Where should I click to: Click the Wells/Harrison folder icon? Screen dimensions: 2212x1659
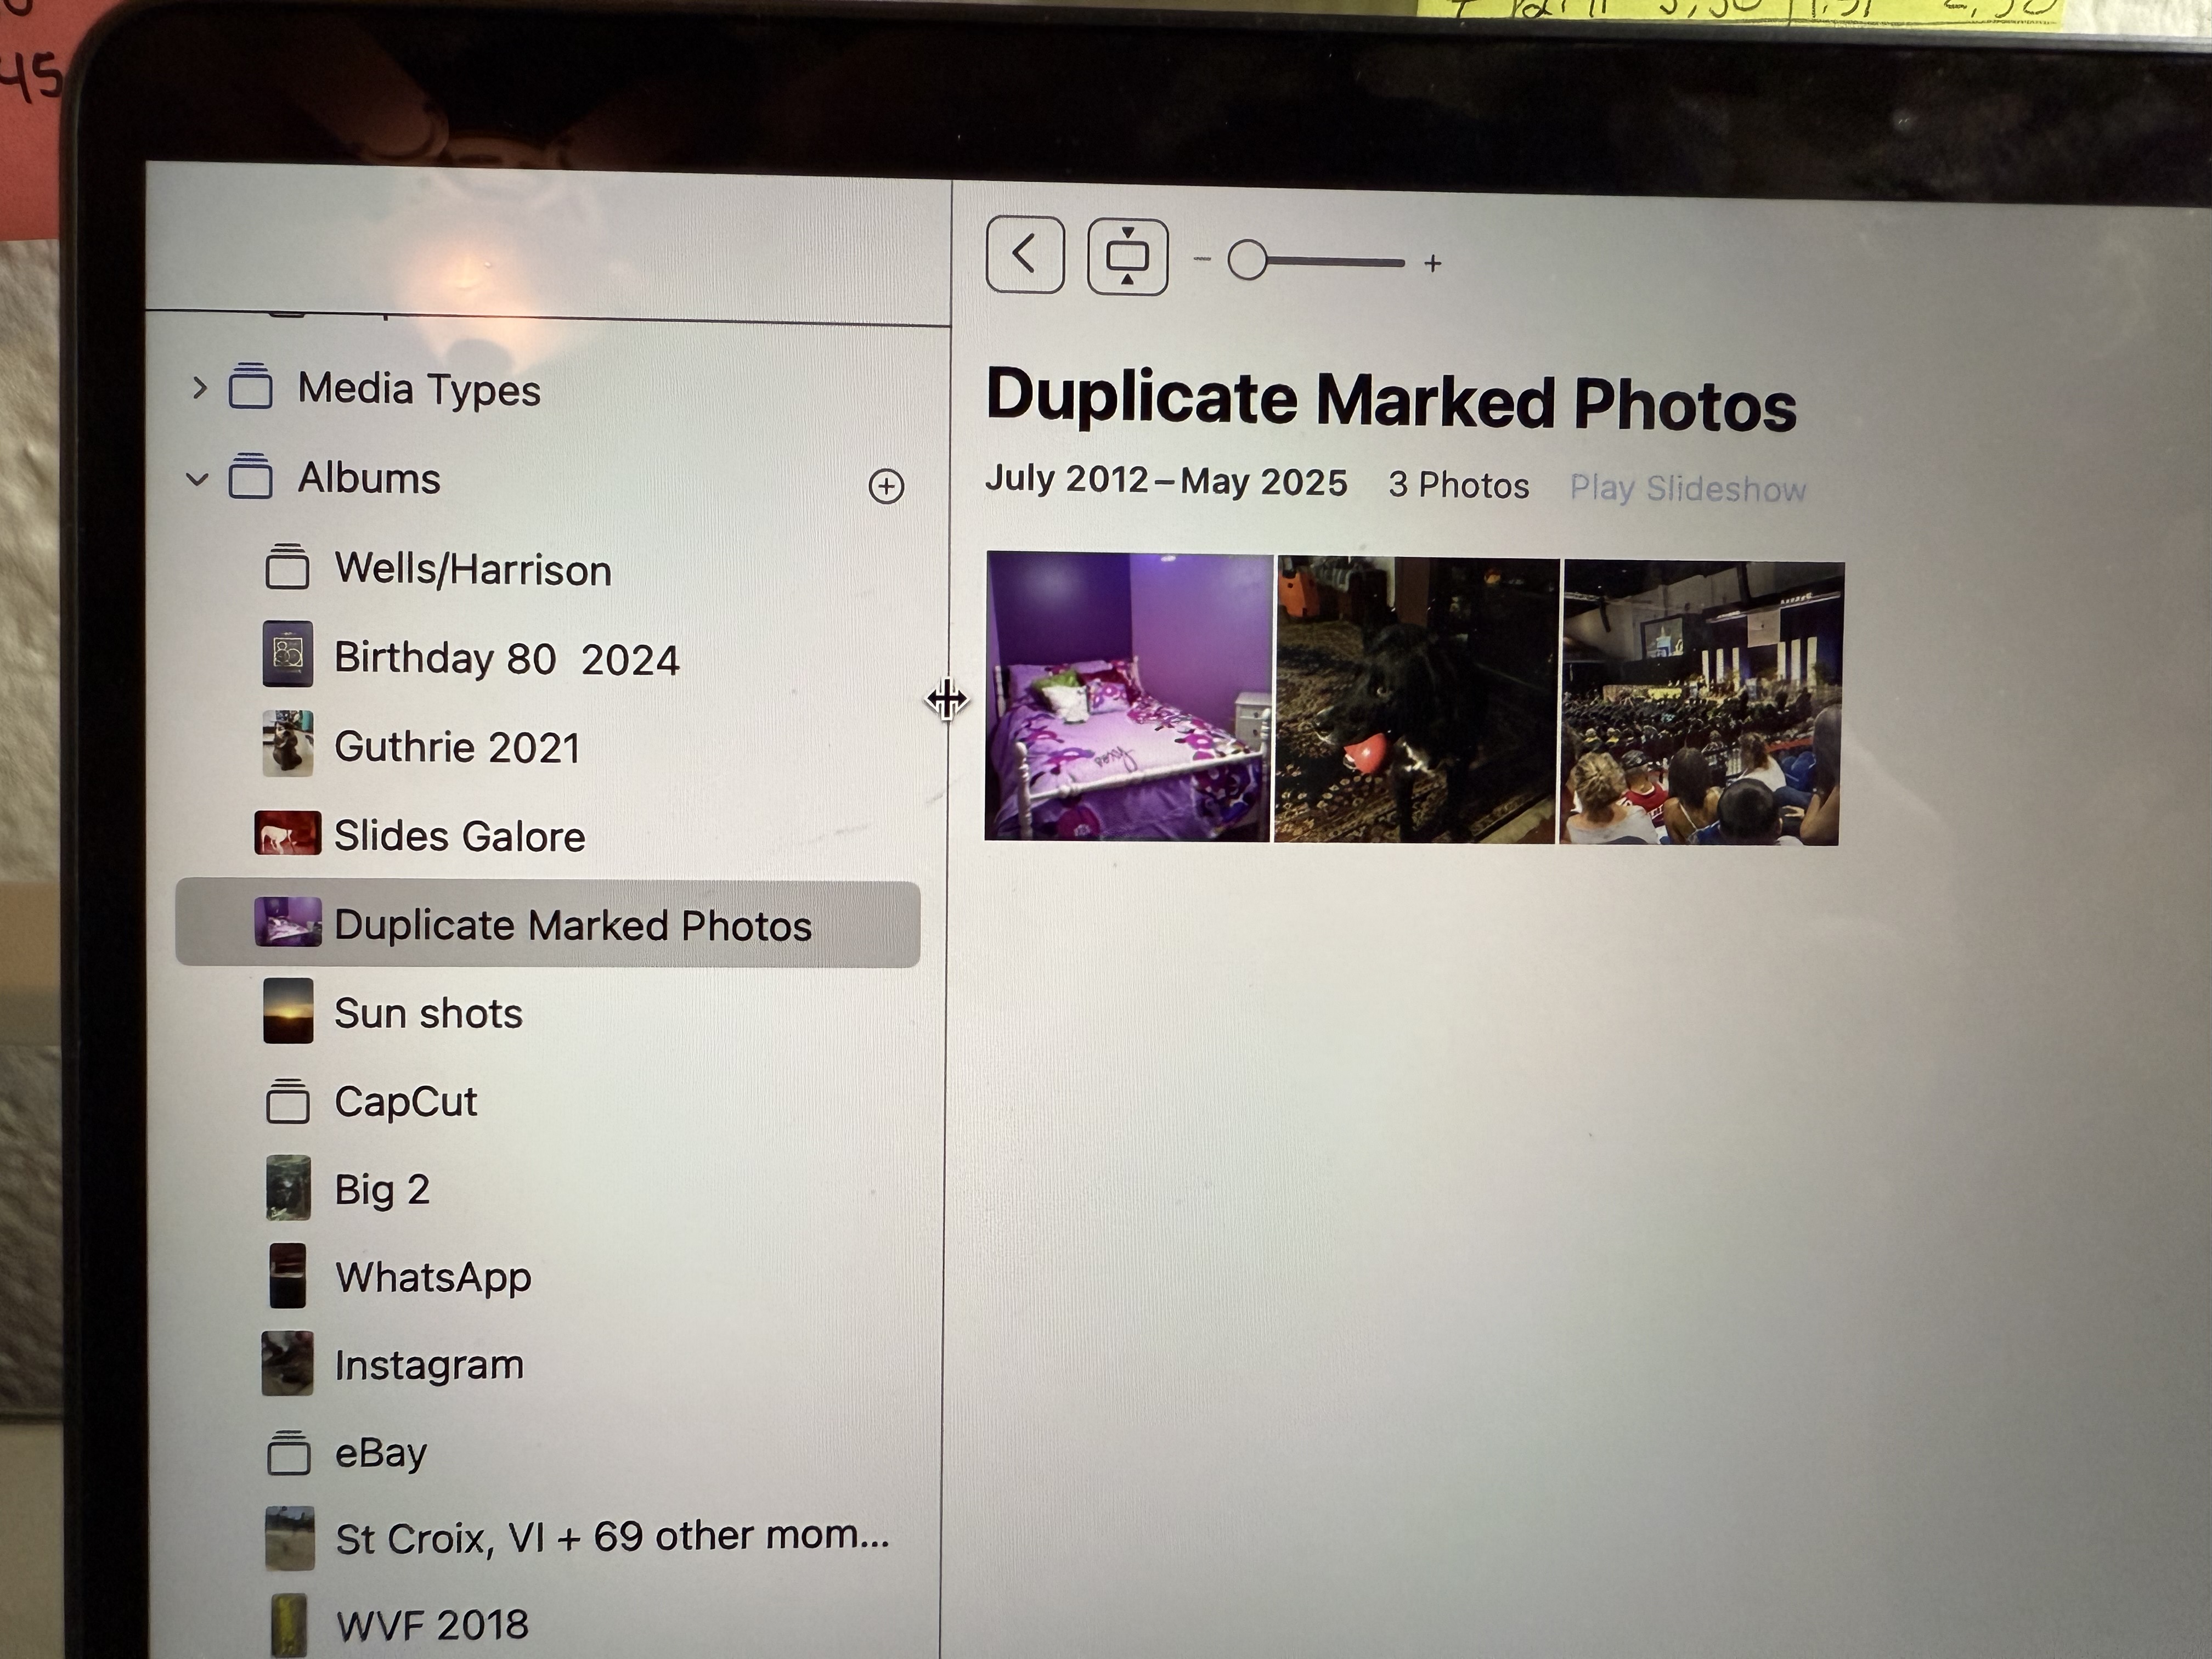tap(287, 567)
